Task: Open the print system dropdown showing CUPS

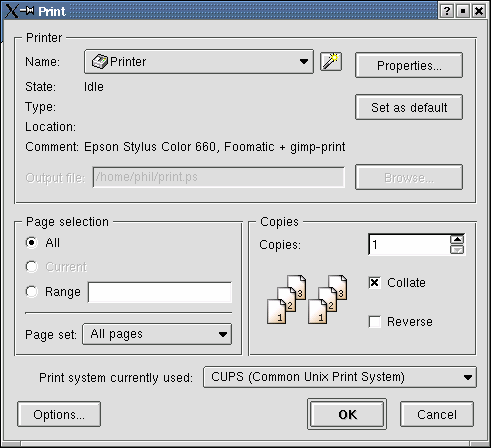Action: point(340,377)
